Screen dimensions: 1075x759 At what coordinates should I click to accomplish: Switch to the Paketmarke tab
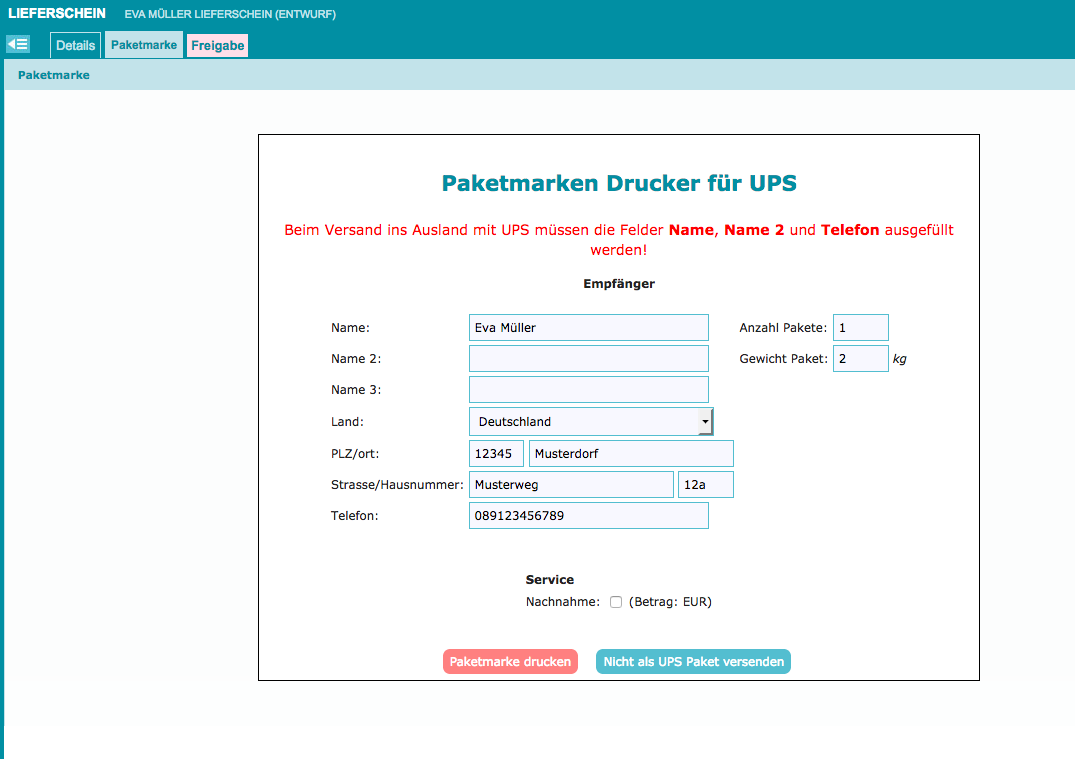(x=144, y=45)
